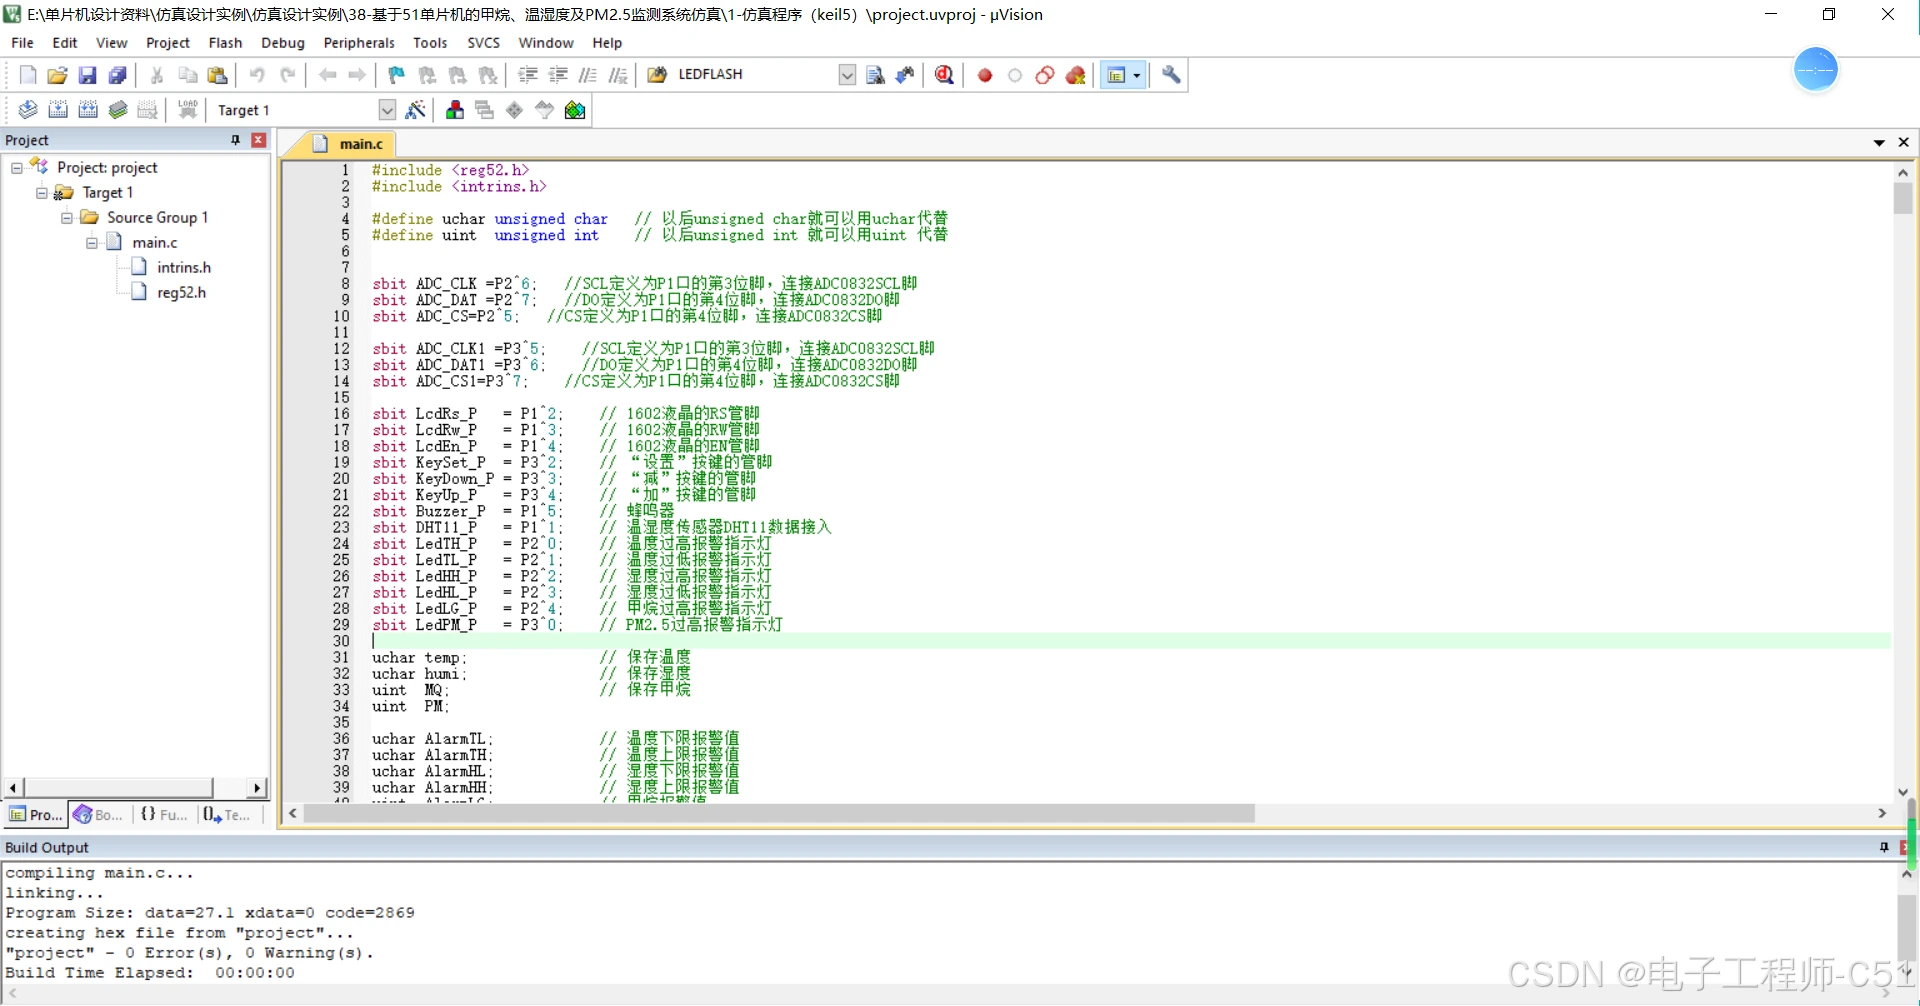Viewport: 1920px width, 1006px height.
Task: Click the Comment selection icon
Action: point(588,75)
